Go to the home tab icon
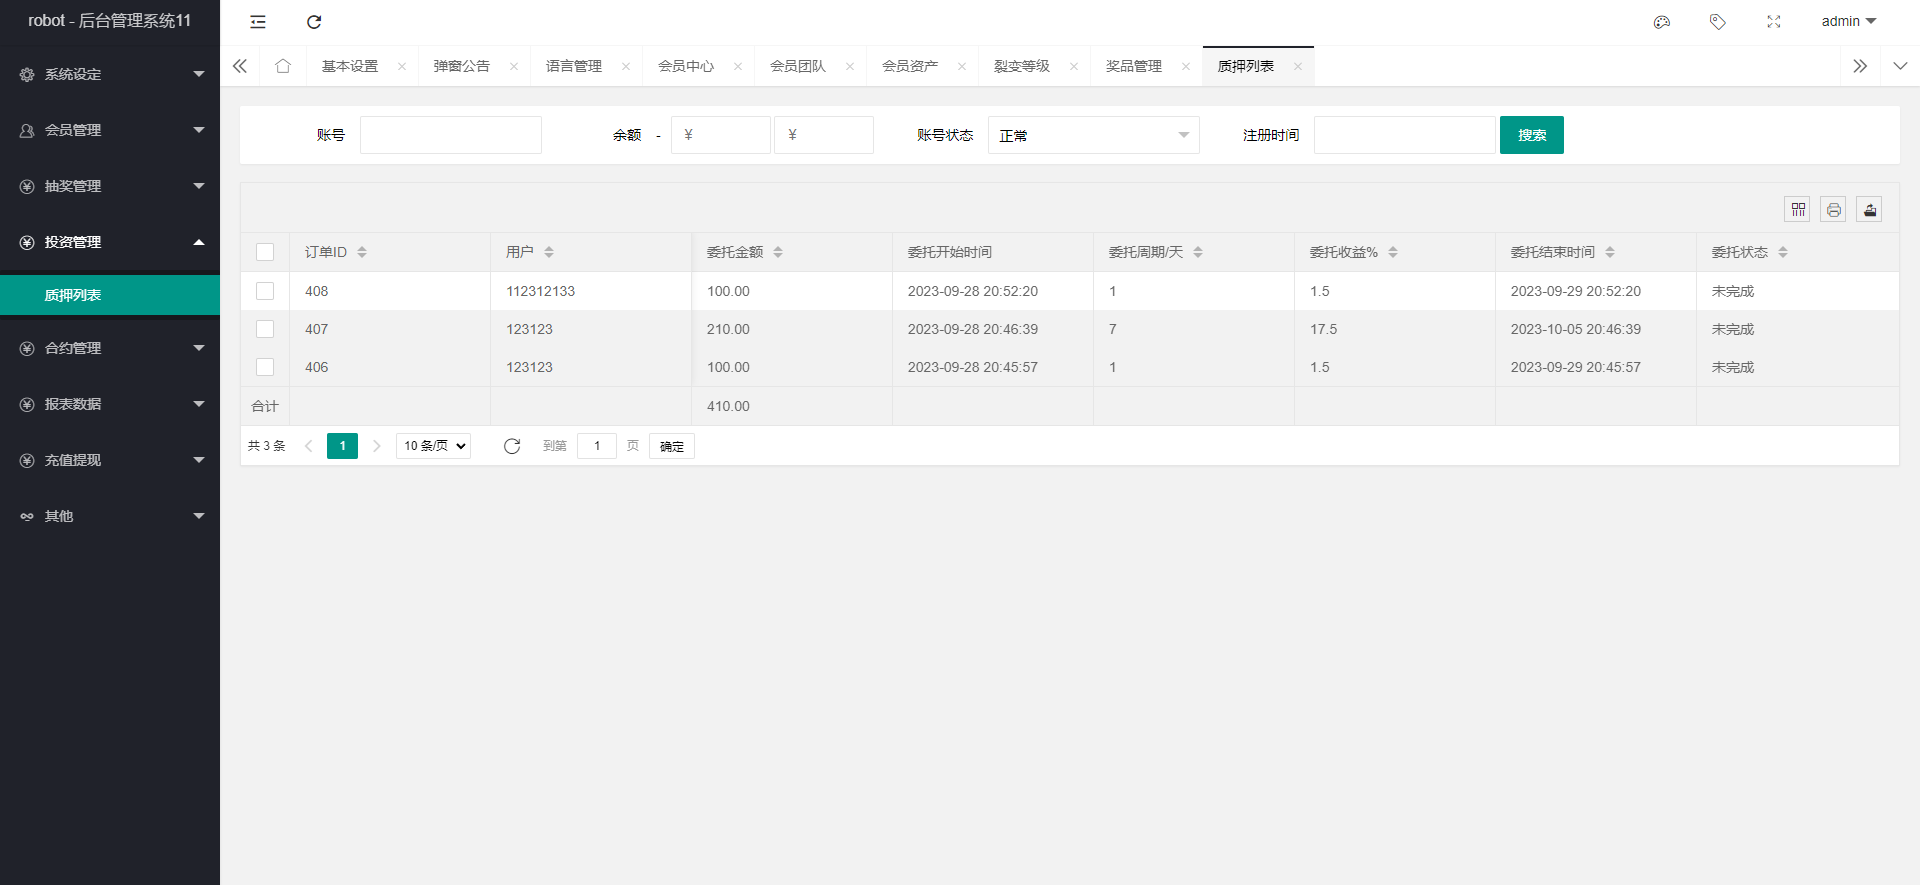Screen dimensions: 1920x885 click(x=283, y=66)
